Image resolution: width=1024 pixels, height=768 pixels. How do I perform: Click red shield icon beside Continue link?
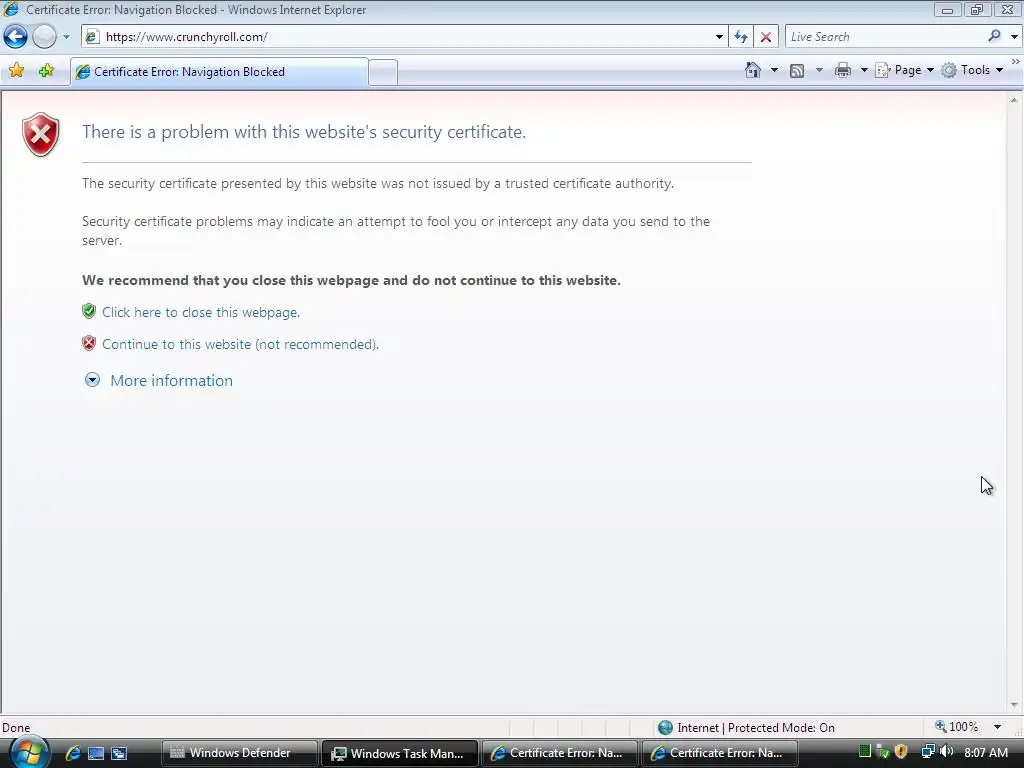coord(89,343)
